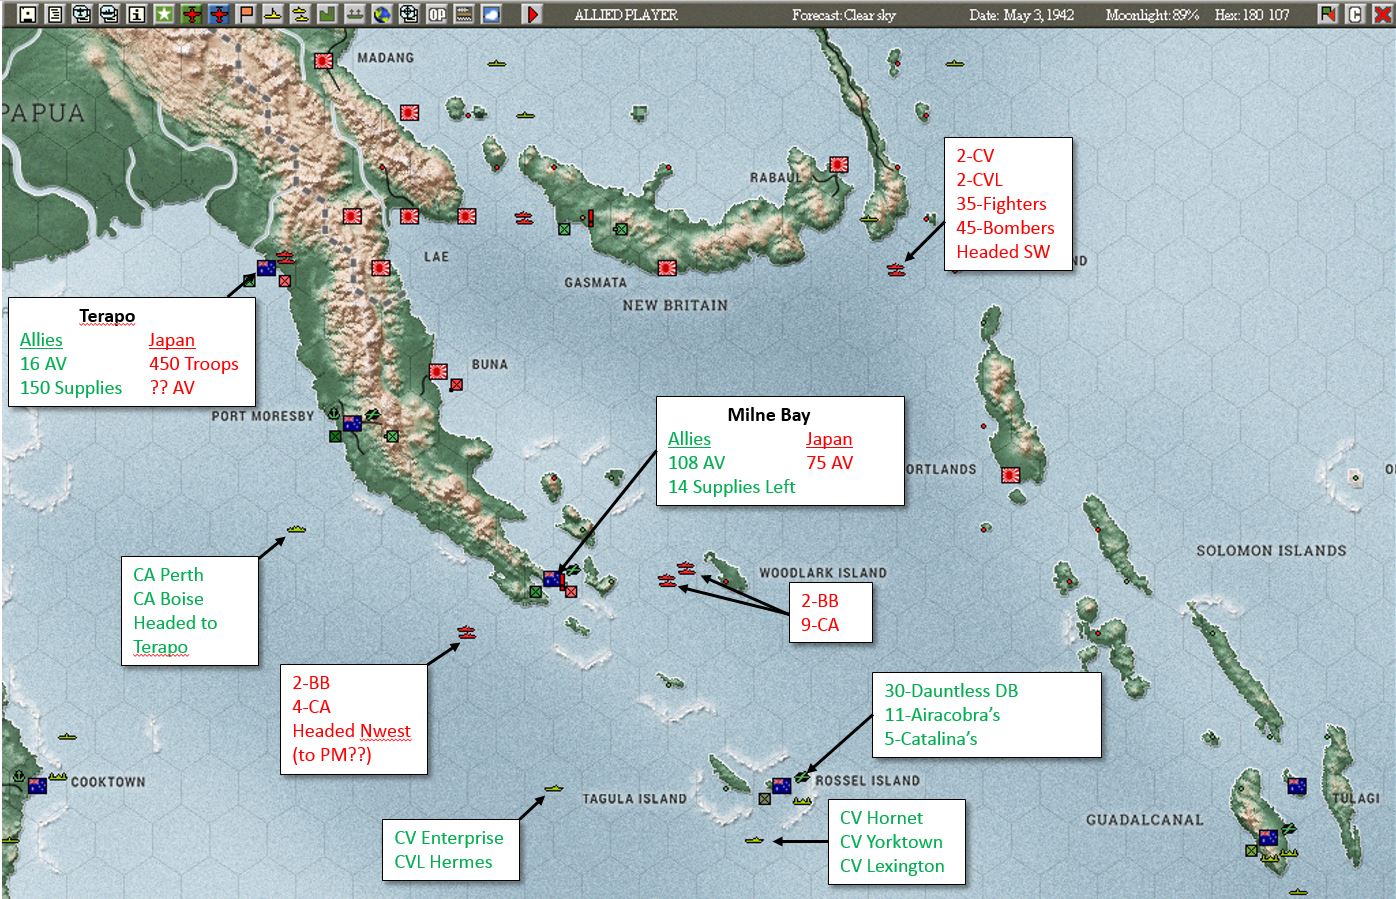Click the RABAUL map label
The width and height of the screenshot is (1396, 899).
pyautogui.click(x=776, y=178)
